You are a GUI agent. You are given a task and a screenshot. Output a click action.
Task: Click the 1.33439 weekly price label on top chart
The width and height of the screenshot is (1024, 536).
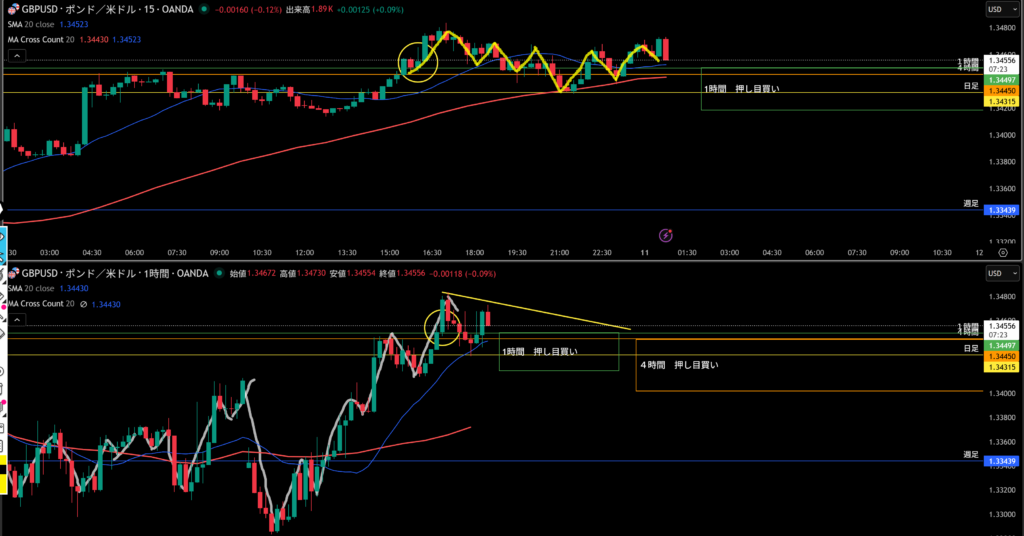(x=1001, y=210)
